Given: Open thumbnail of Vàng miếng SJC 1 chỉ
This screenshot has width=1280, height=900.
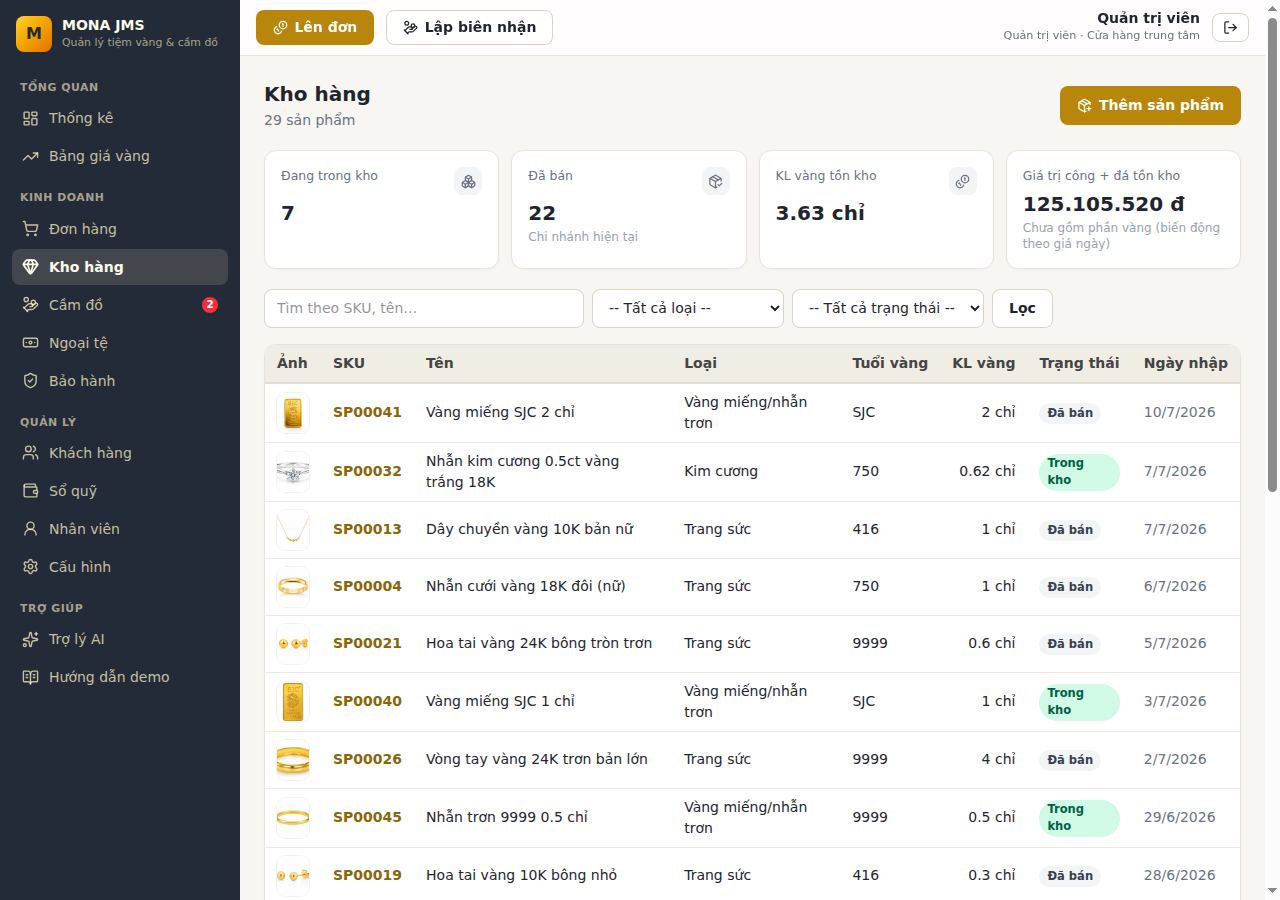Looking at the screenshot, I should (x=293, y=702).
